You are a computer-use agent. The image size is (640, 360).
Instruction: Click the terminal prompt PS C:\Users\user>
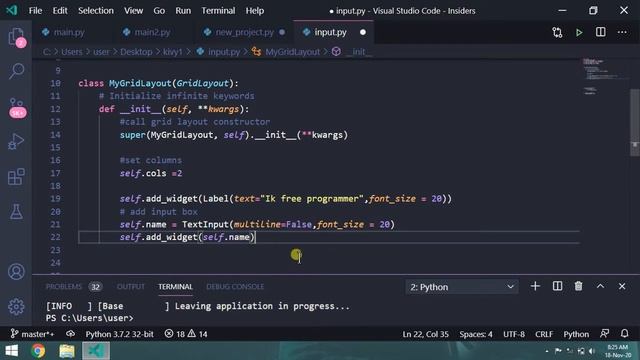click(x=89, y=318)
